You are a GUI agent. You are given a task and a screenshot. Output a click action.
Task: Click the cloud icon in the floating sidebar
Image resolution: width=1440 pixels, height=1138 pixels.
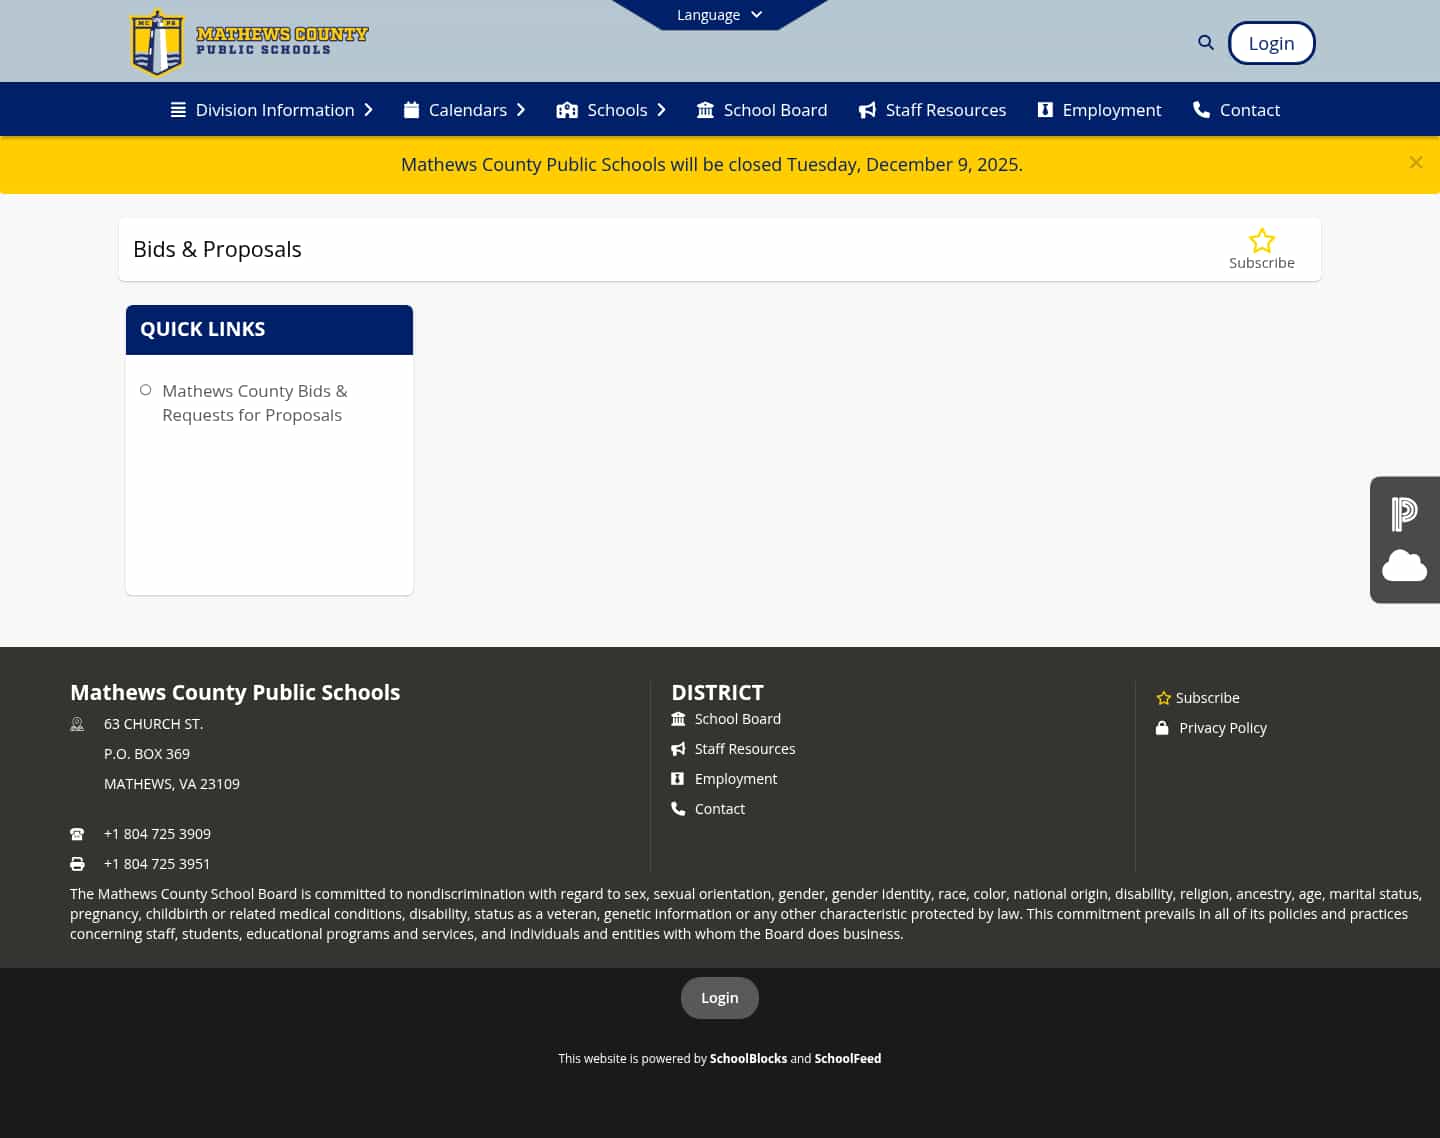[1404, 566]
